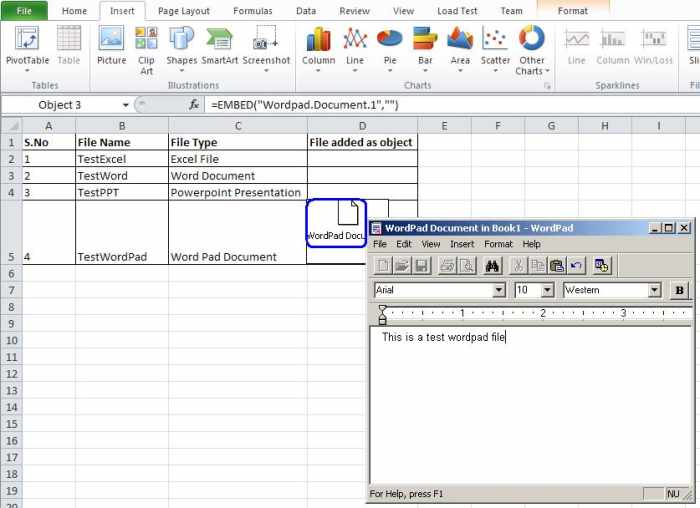
Task: Click the Insert Function fx button
Action: tap(195, 104)
